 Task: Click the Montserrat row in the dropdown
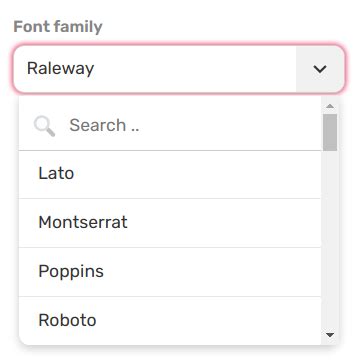coord(170,223)
